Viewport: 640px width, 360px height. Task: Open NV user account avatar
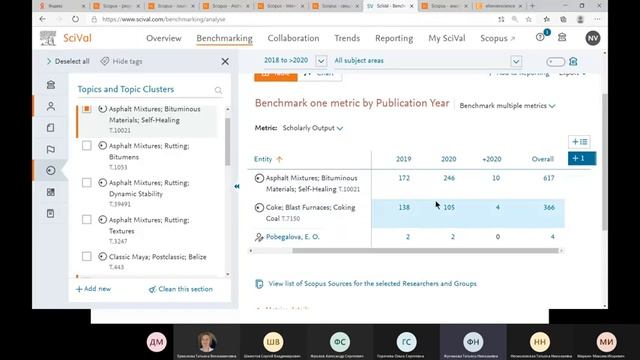click(593, 38)
